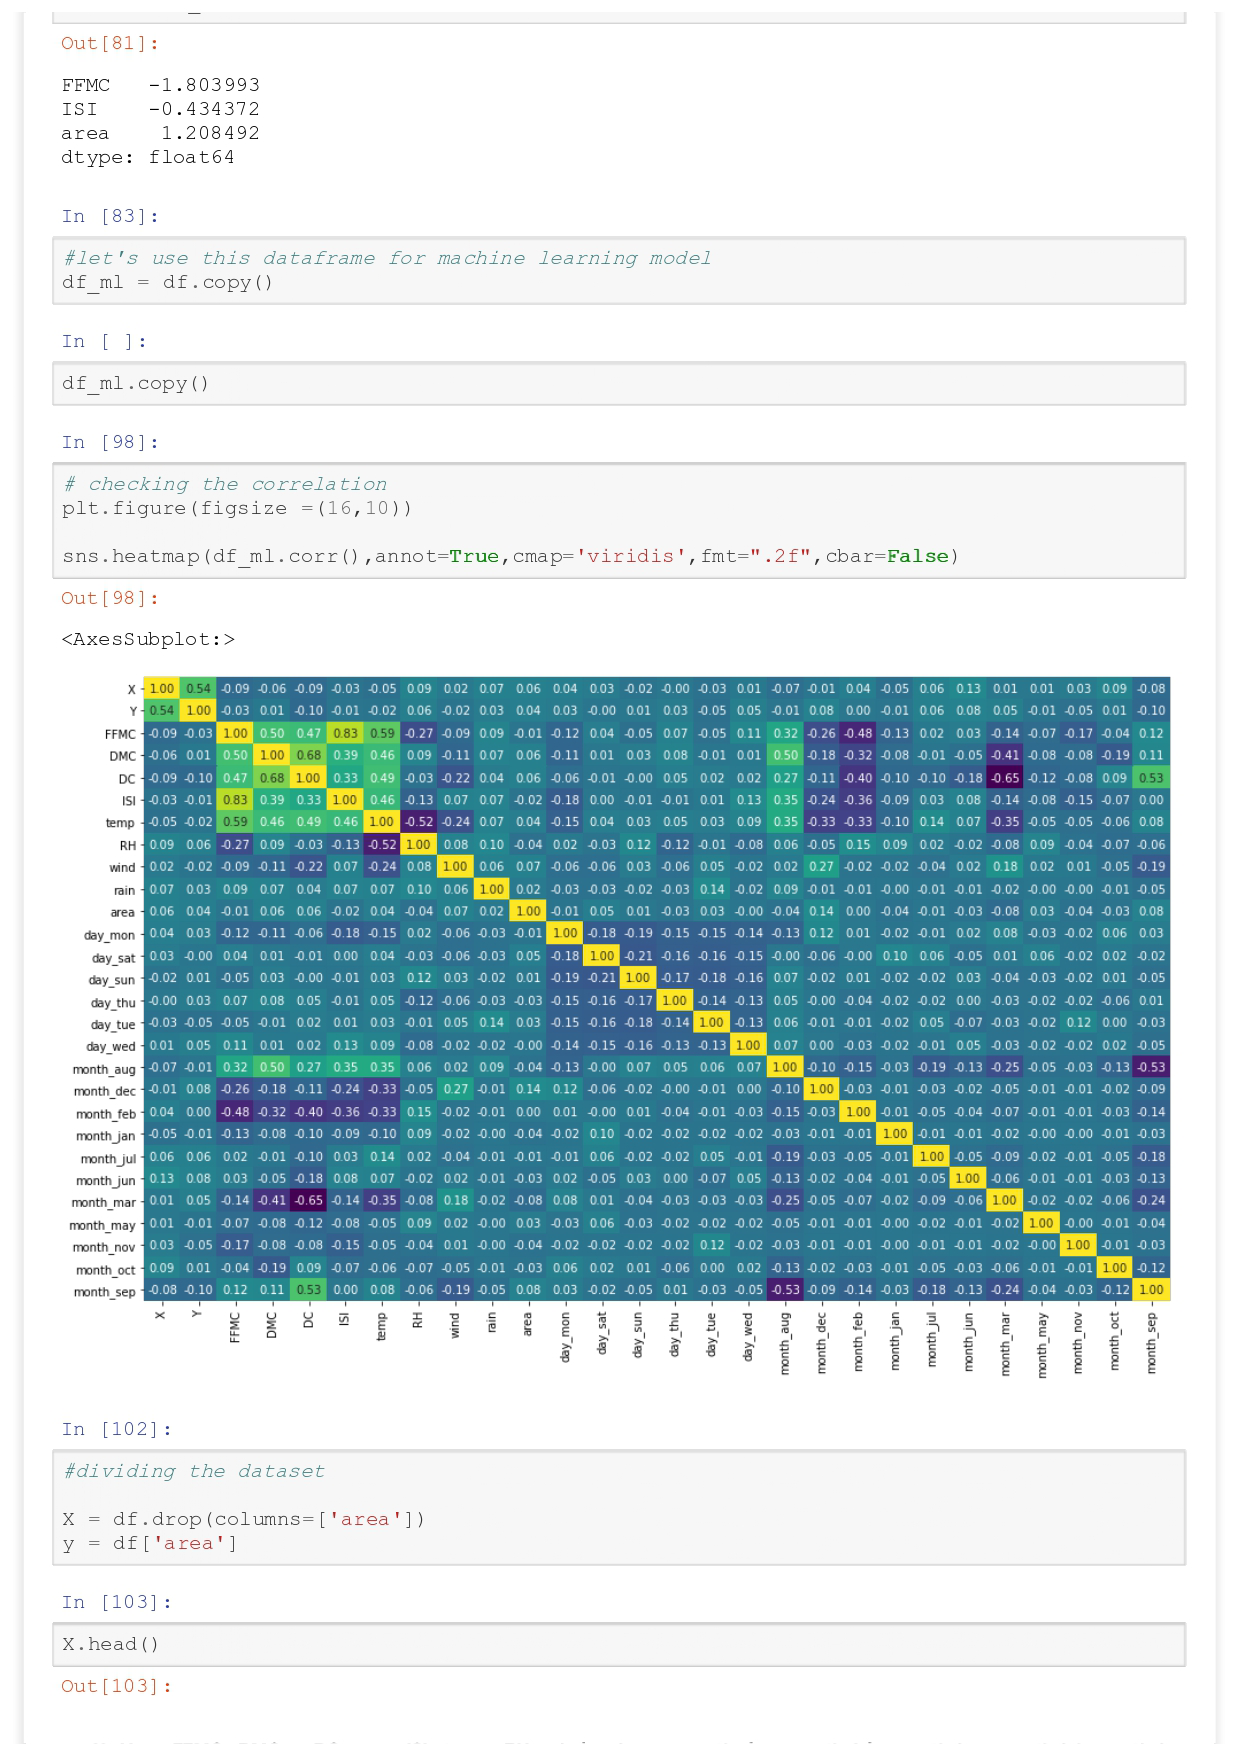Click the X.head() code cell
This screenshot has width=1240, height=1755.
(x=619, y=1644)
